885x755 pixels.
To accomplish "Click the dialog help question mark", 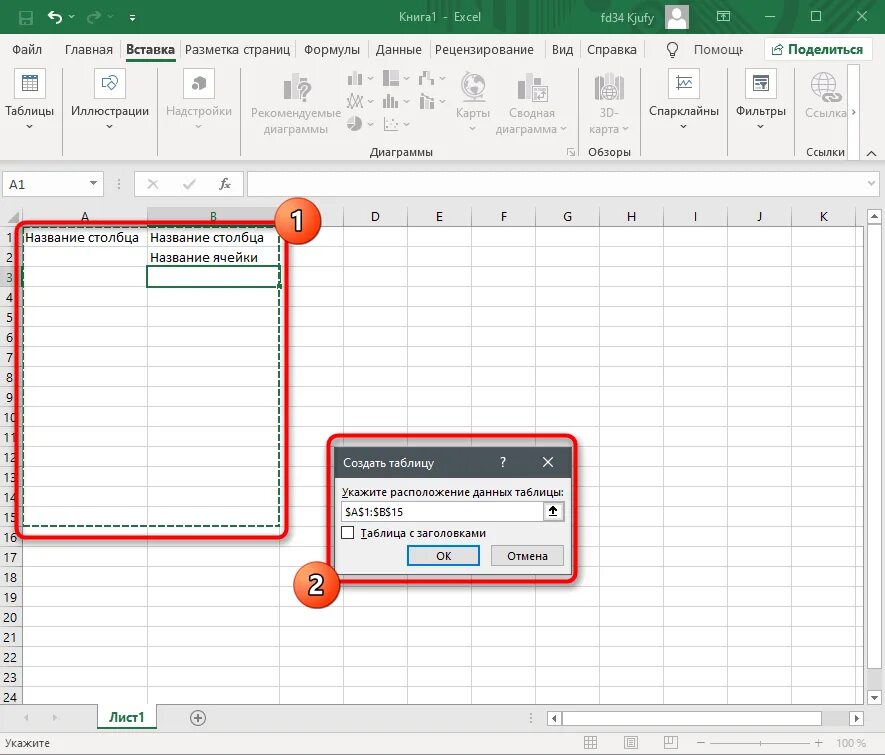I will coord(503,463).
